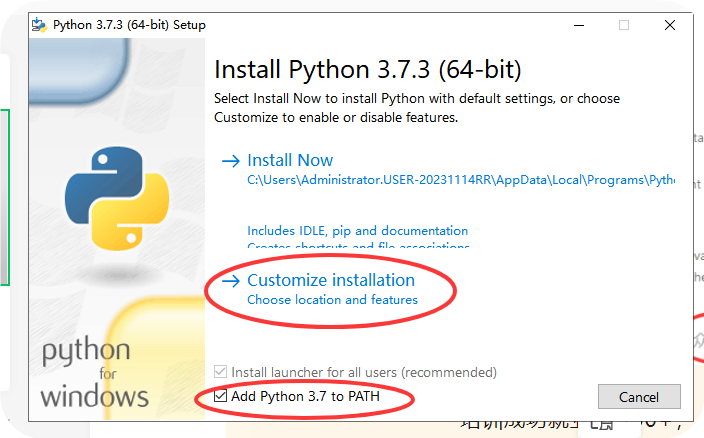This screenshot has height=438, width=704.
Task: Minimize the Python Setup window
Action: (x=574, y=25)
